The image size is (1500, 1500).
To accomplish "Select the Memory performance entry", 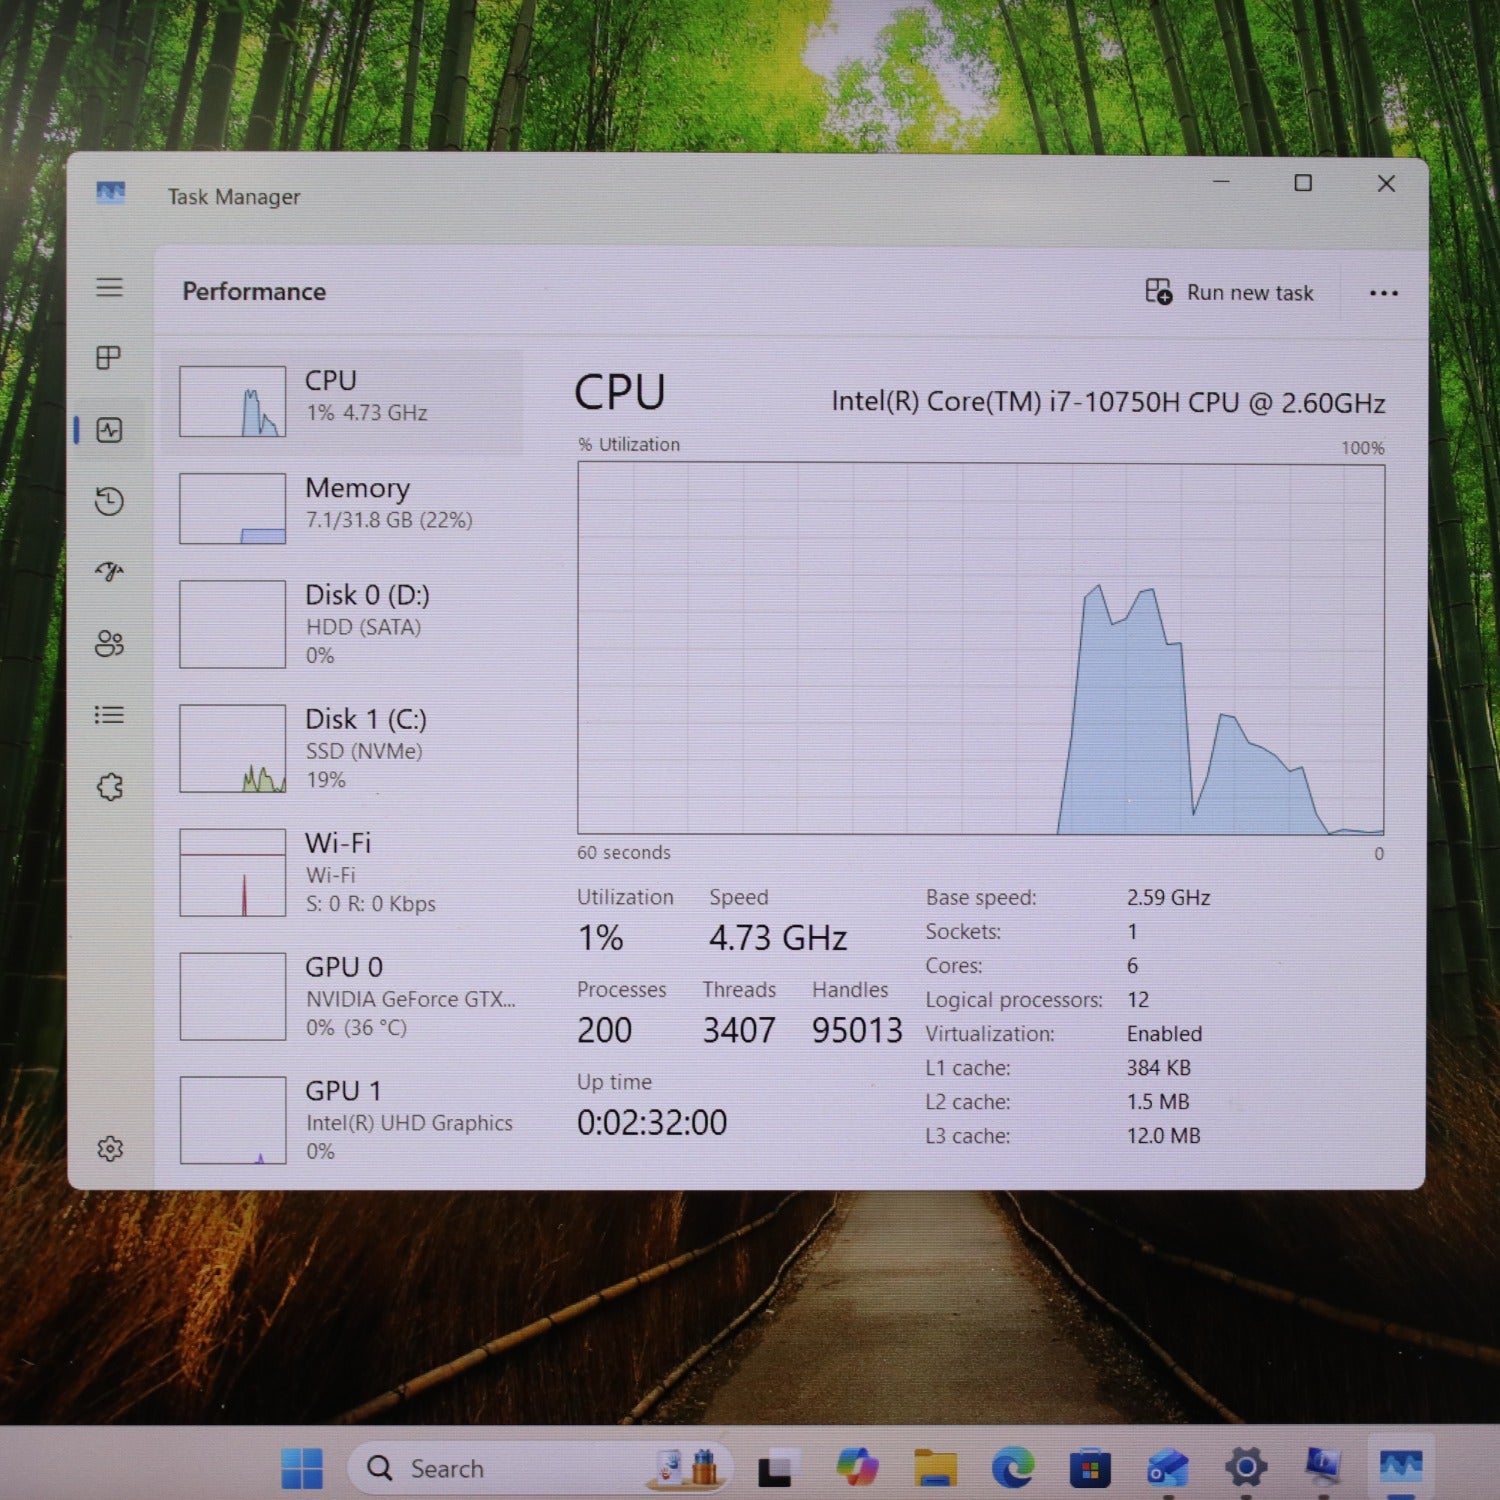I will (x=342, y=508).
